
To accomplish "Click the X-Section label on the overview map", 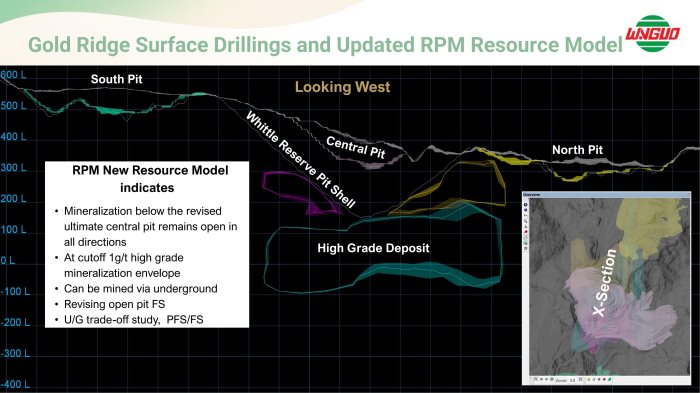I will [605, 283].
